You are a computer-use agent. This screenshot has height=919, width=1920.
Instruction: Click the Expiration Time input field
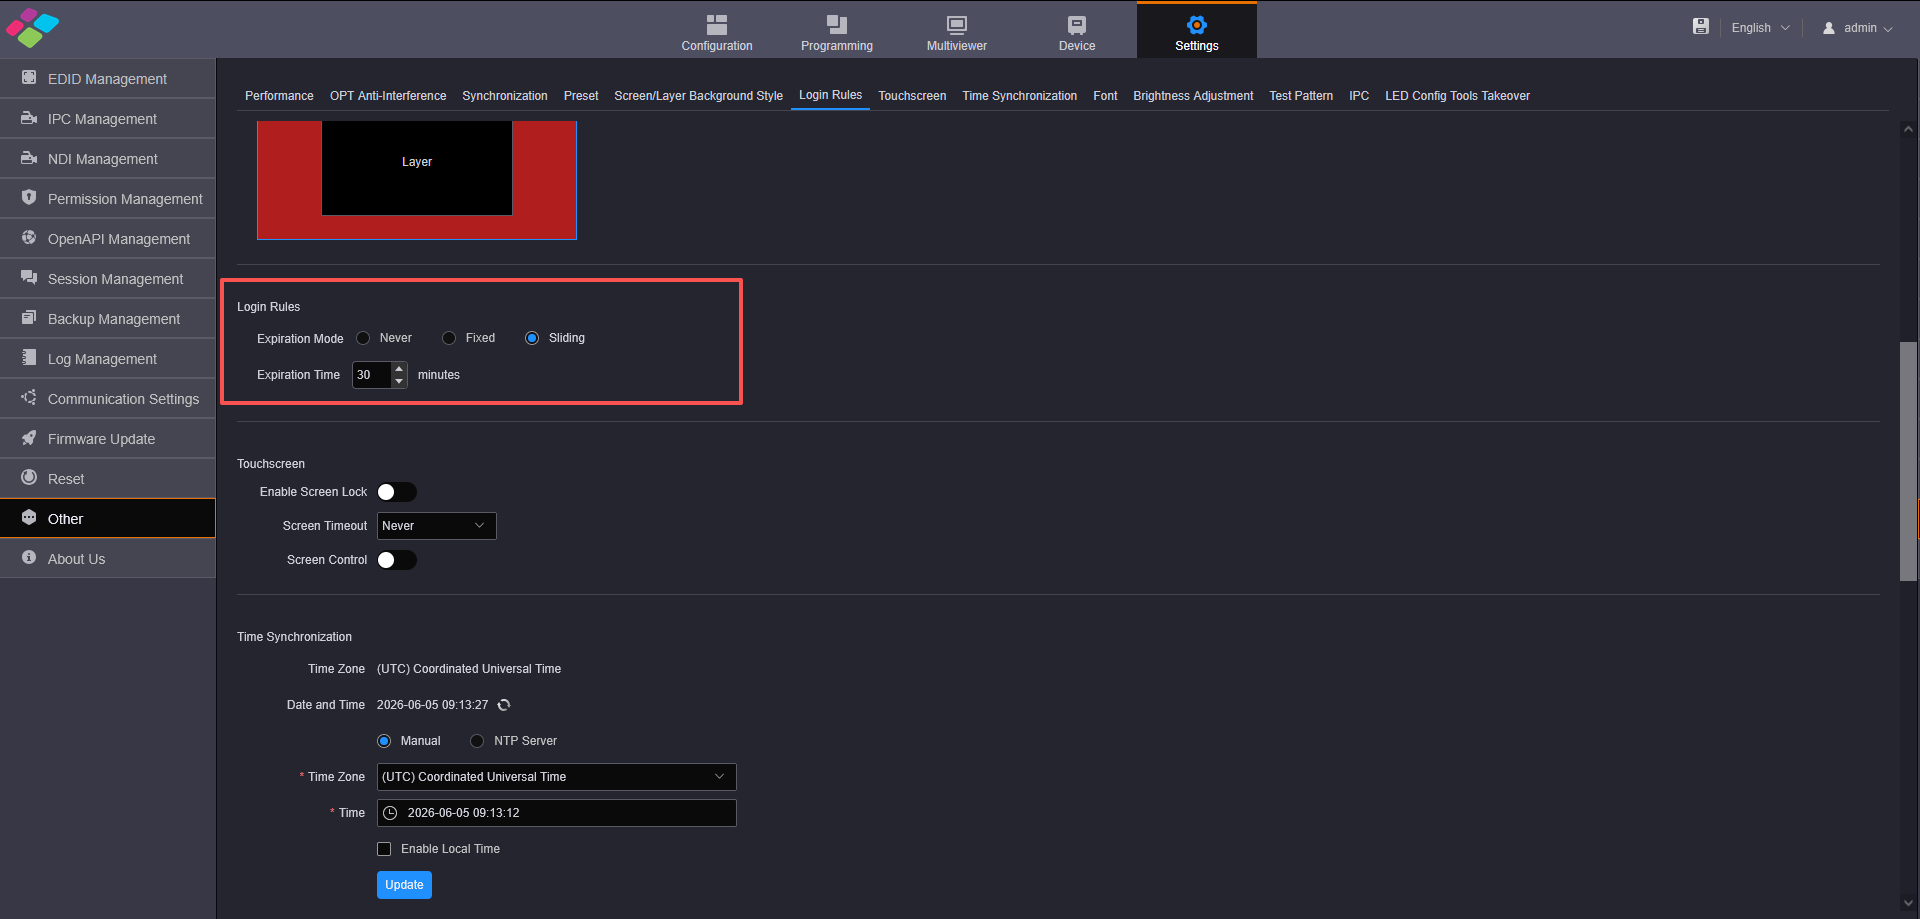coord(372,375)
